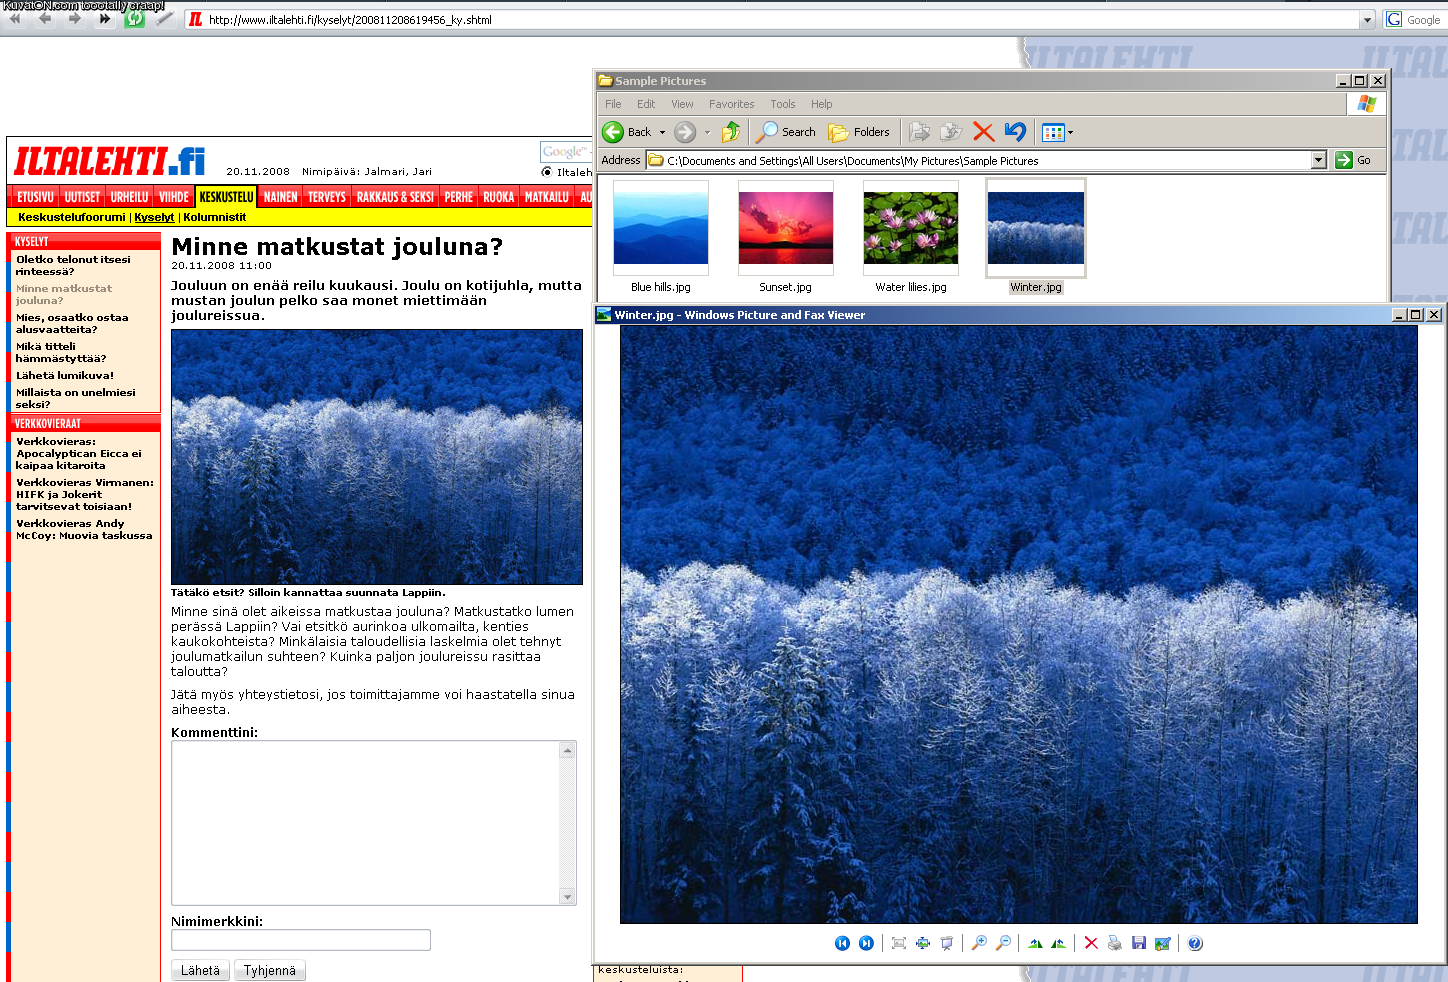Open the Views button in Explorer toolbar
Viewport: 1448px width, 982px height.
(x=1057, y=132)
